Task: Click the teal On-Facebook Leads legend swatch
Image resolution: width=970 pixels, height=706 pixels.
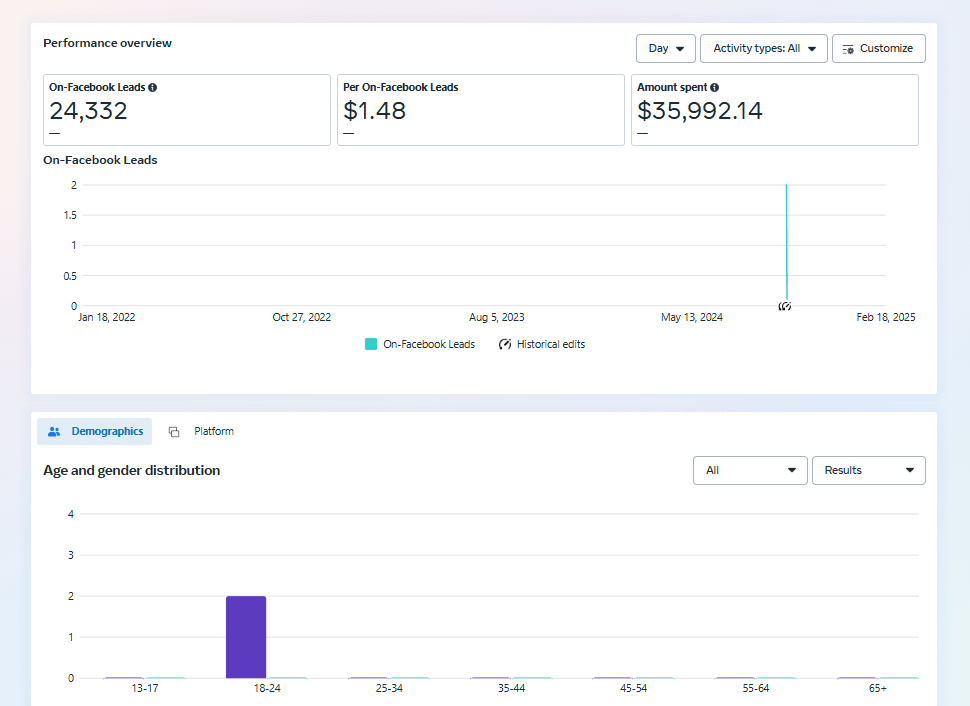Action: [x=371, y=344]
